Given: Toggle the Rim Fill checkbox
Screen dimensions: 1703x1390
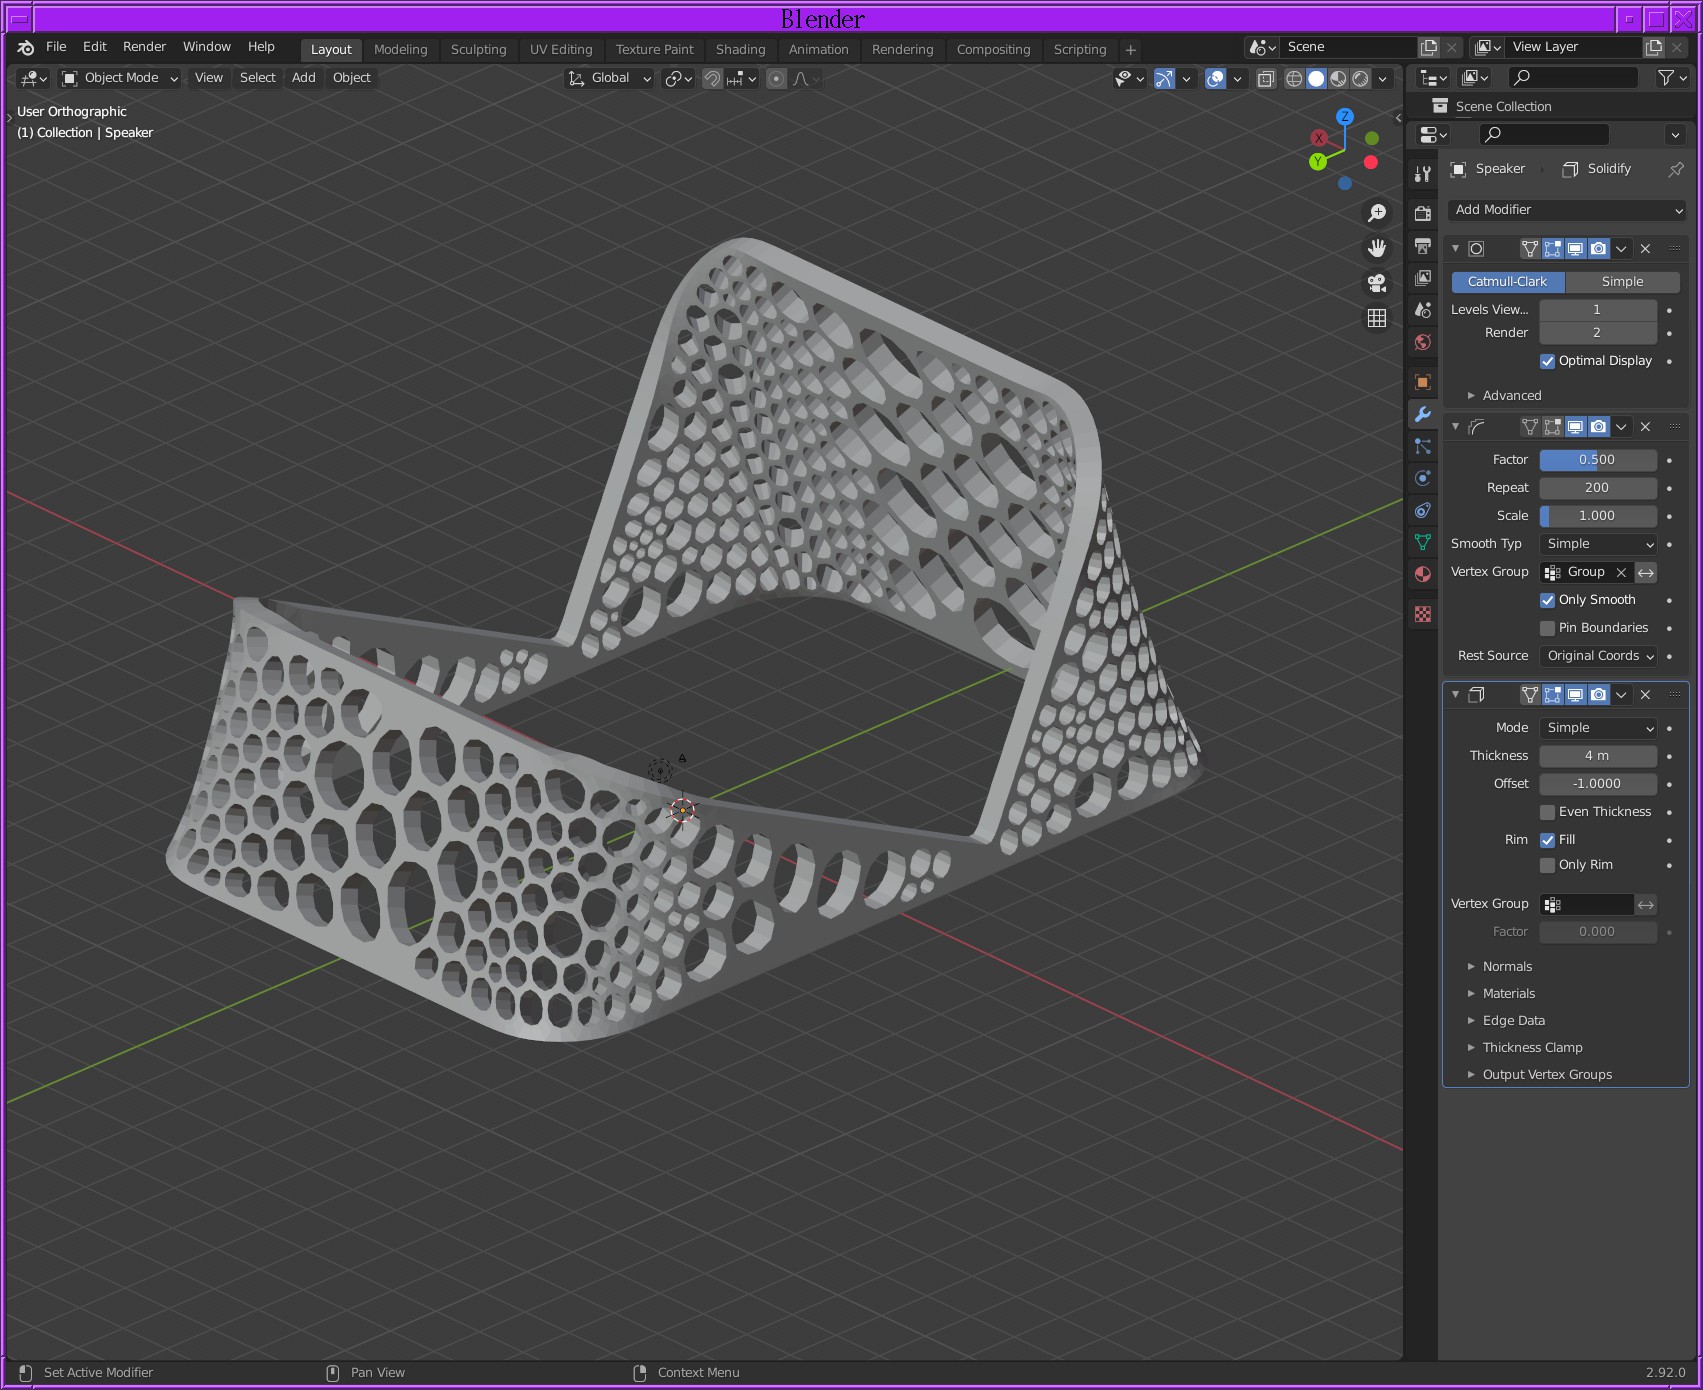Looking at the screenshot, I should tap(1547, 840).
